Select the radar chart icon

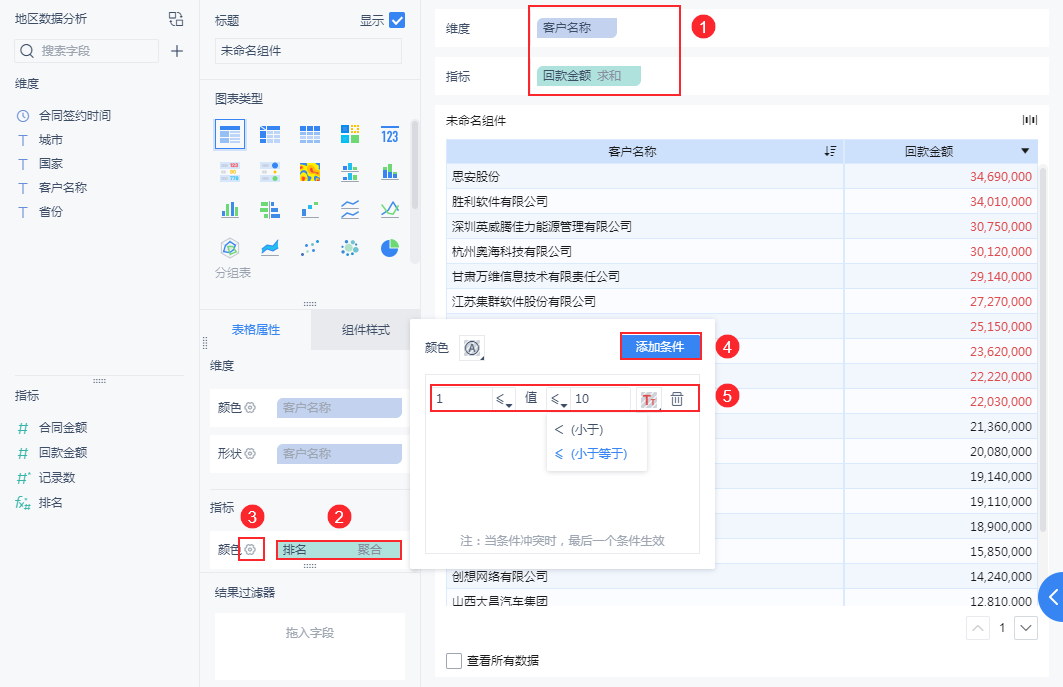coord(230,248)
